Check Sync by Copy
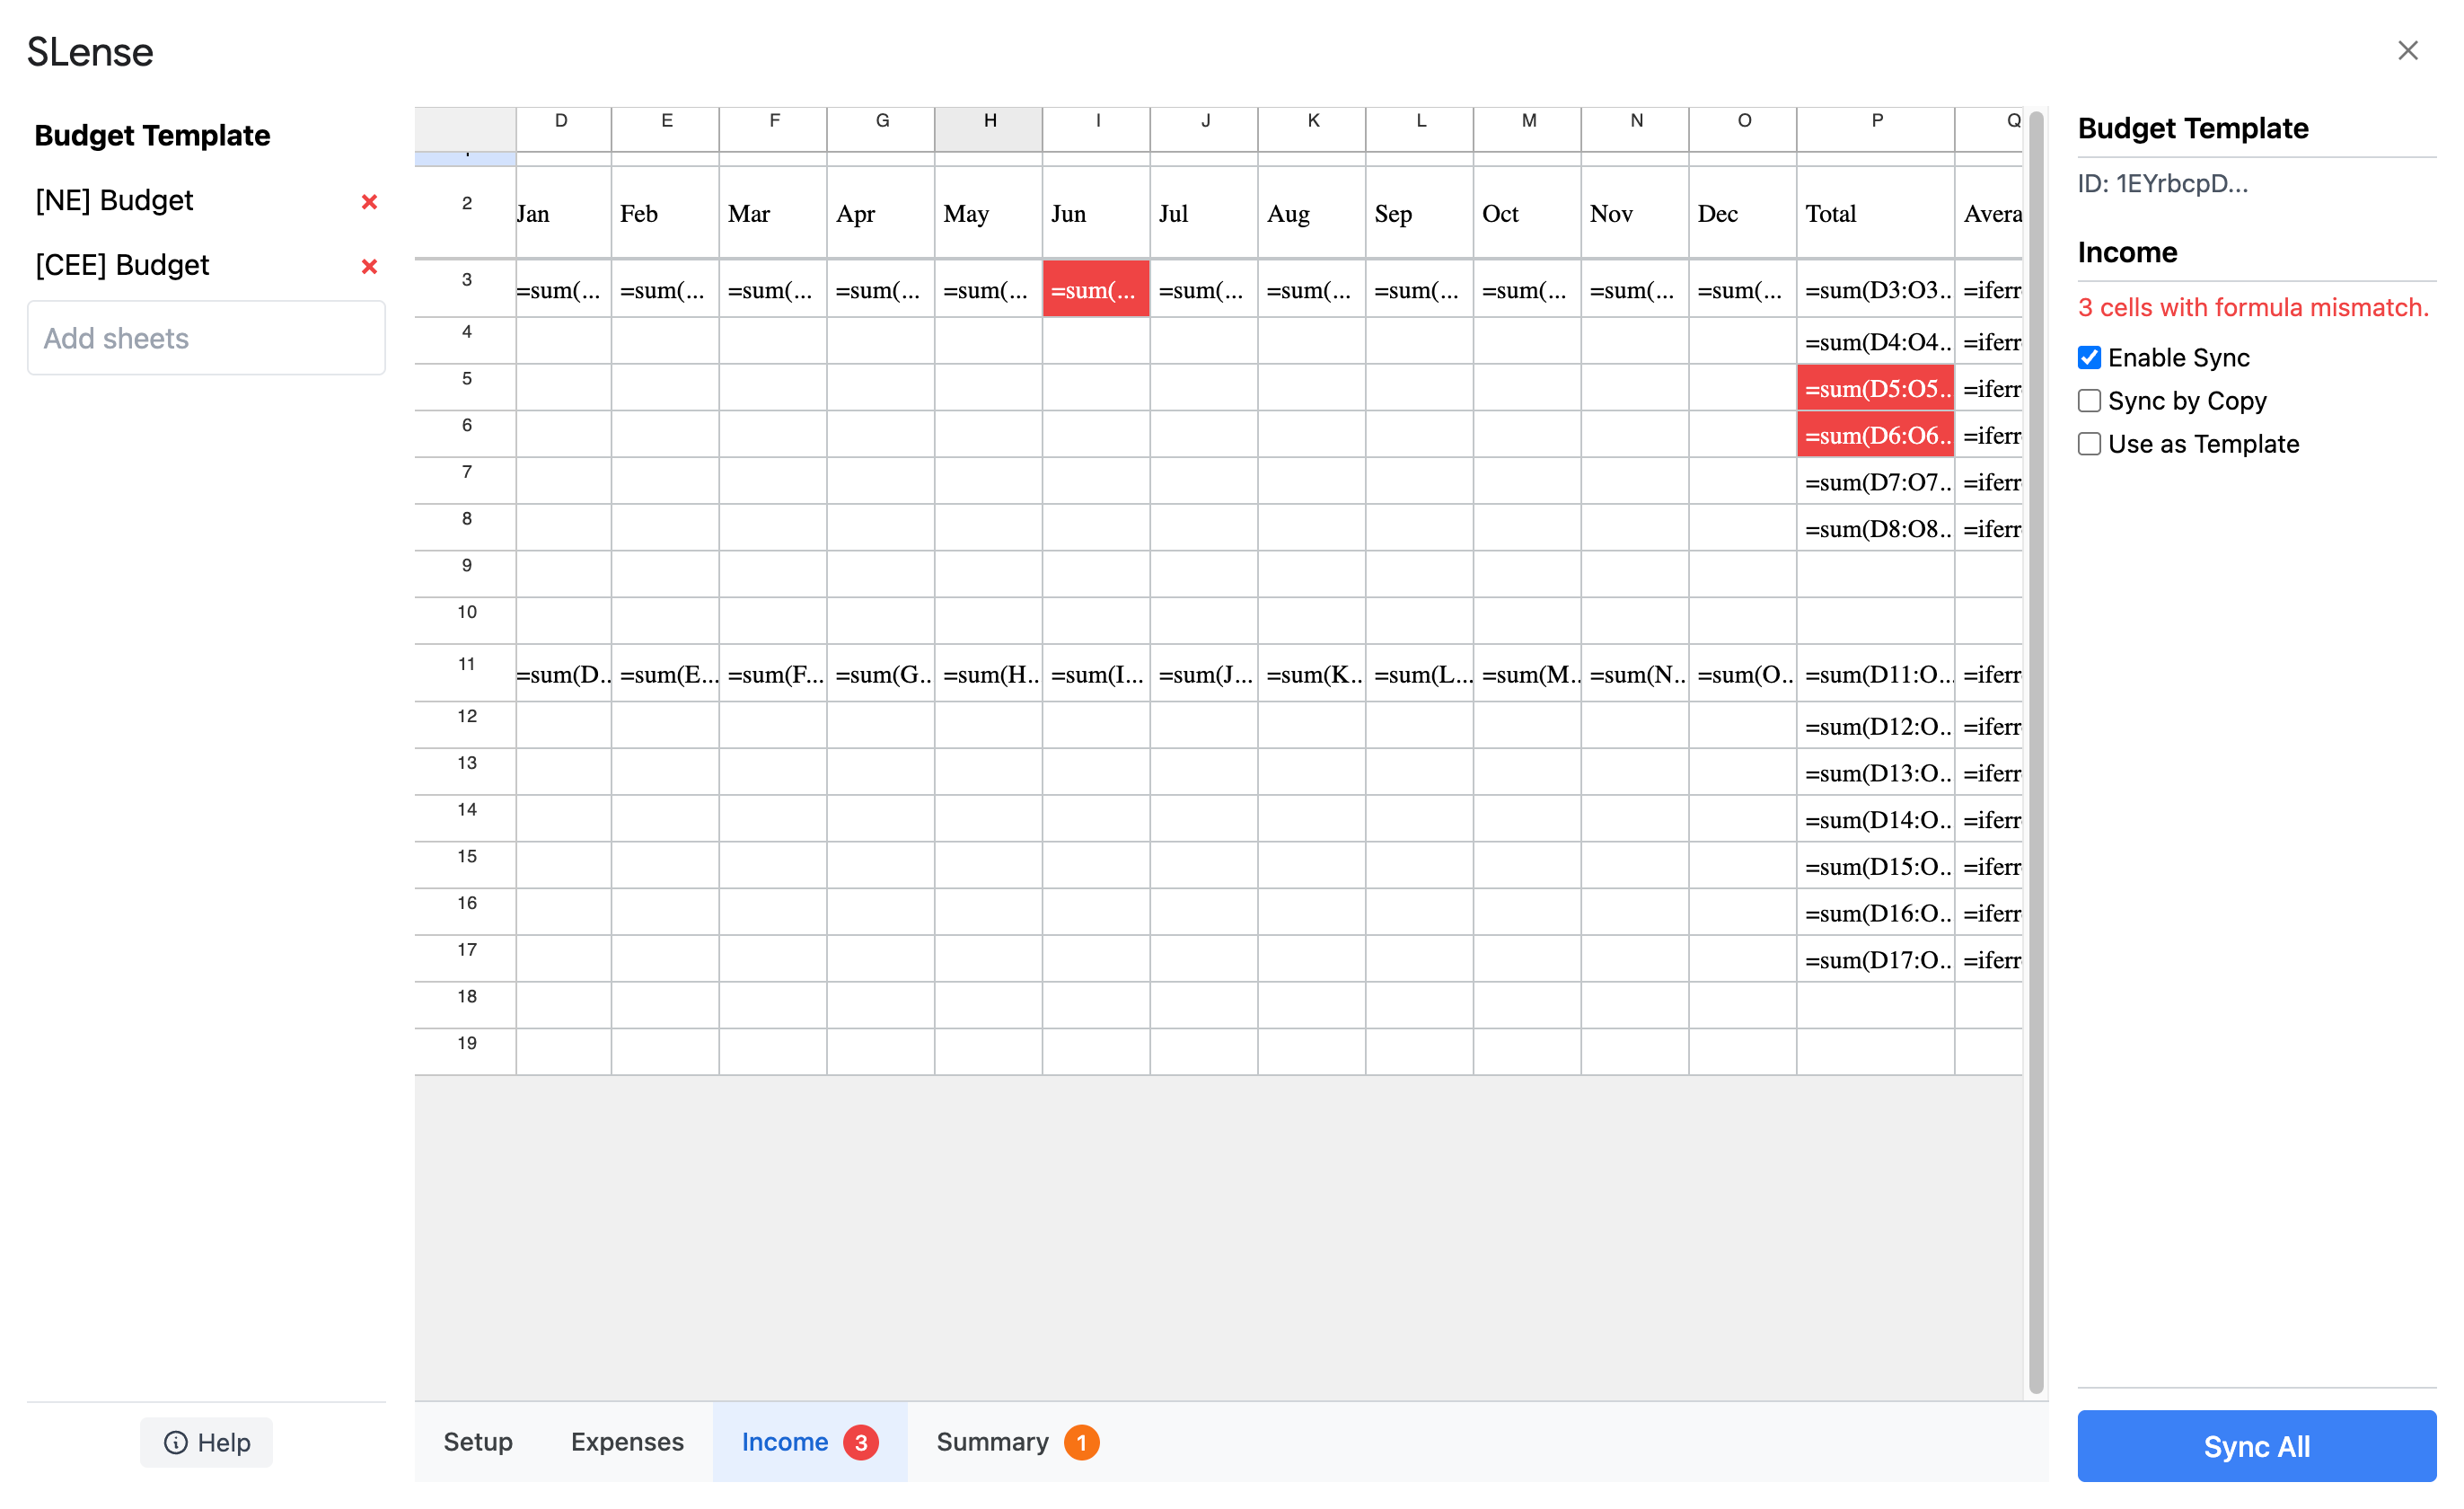 point(2089,400)
